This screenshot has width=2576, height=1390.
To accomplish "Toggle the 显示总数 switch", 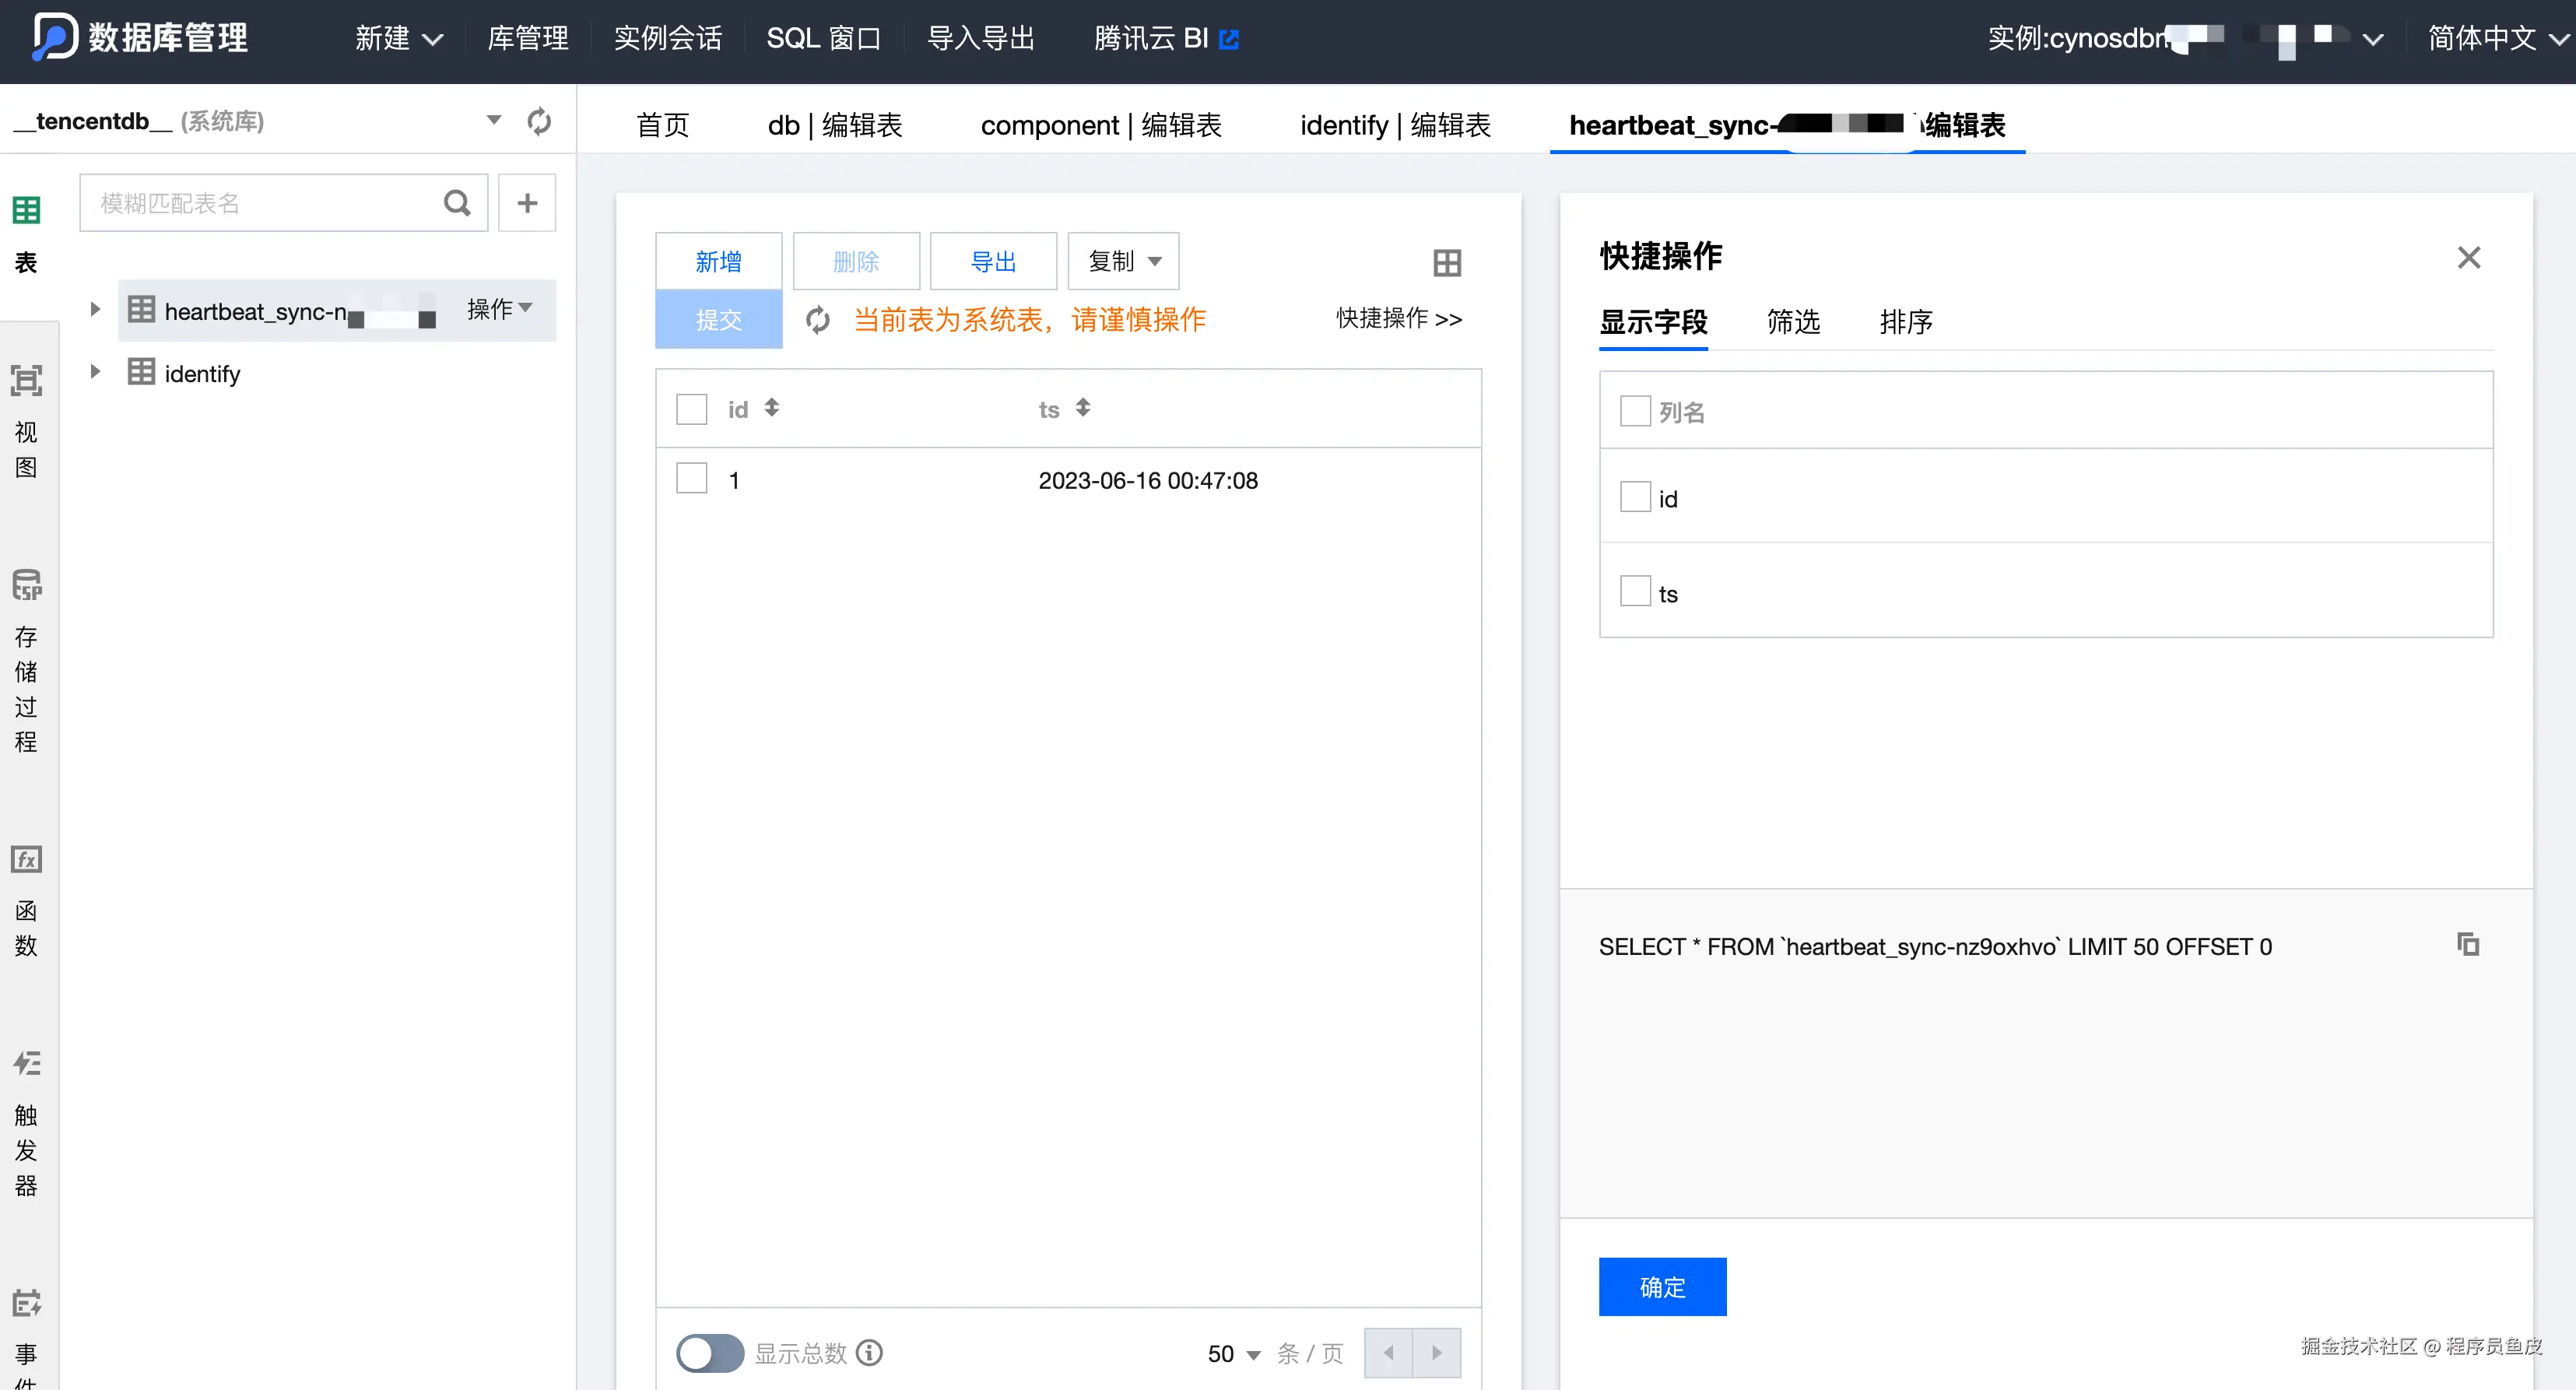I will click(x=709, y=1352).
